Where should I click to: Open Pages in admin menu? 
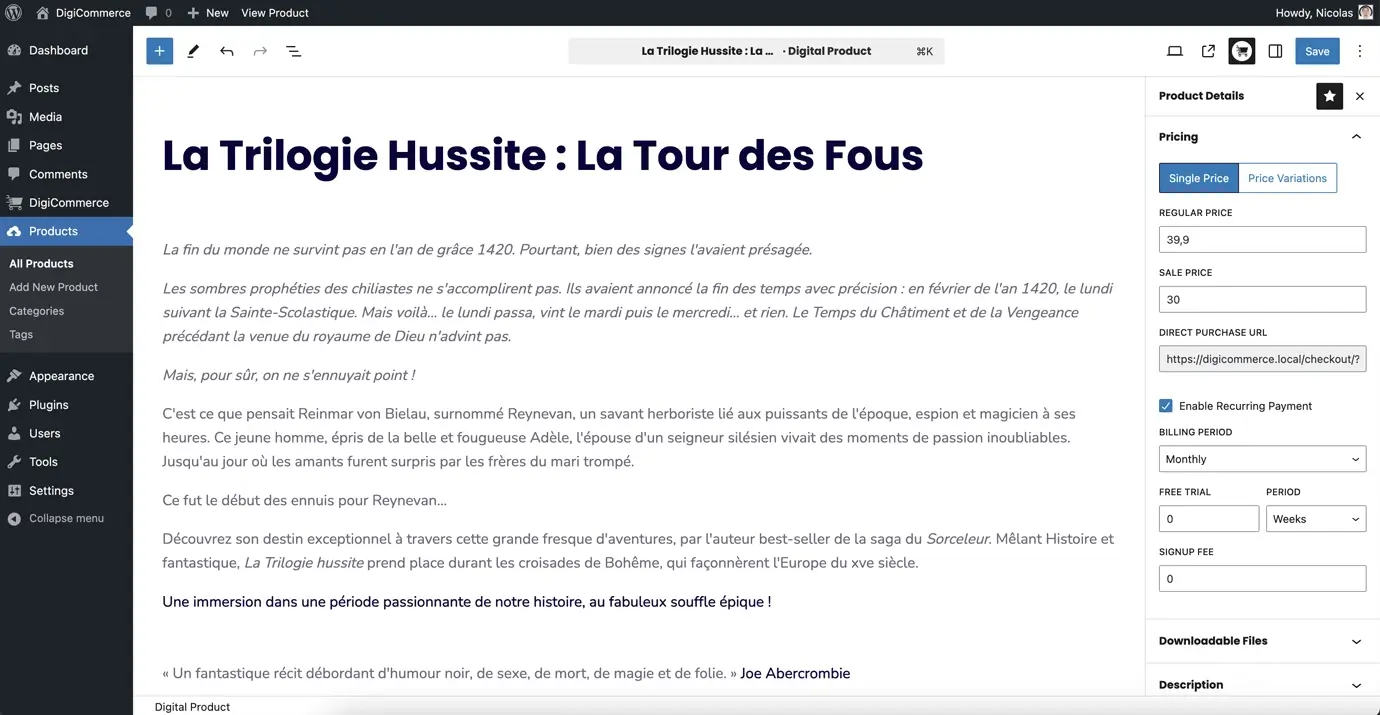[x=66, y=145]
